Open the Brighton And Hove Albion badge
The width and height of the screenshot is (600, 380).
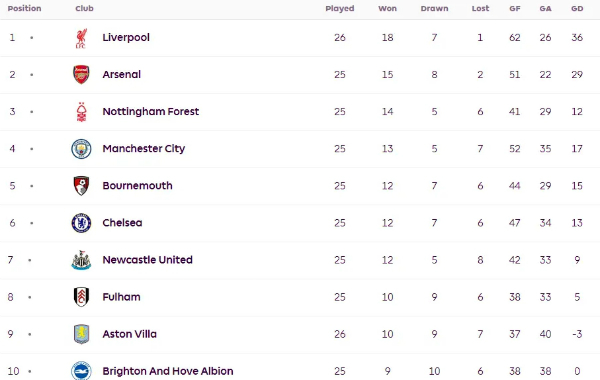click(81, 370)
